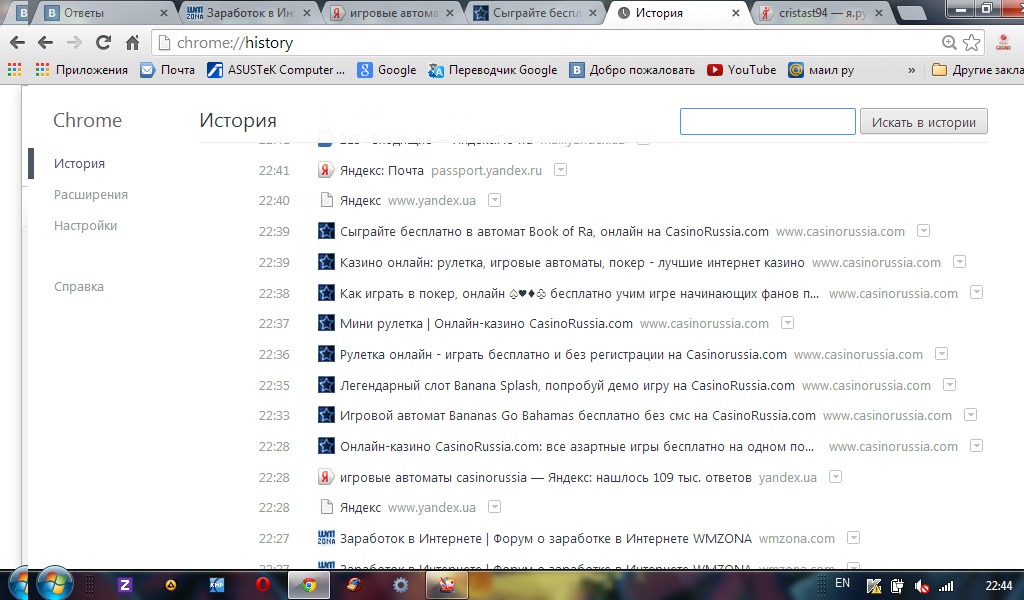Open игровые автоматы casinorussia Яндекс entry
The image size is (1024, 600).
coord(545,478)
